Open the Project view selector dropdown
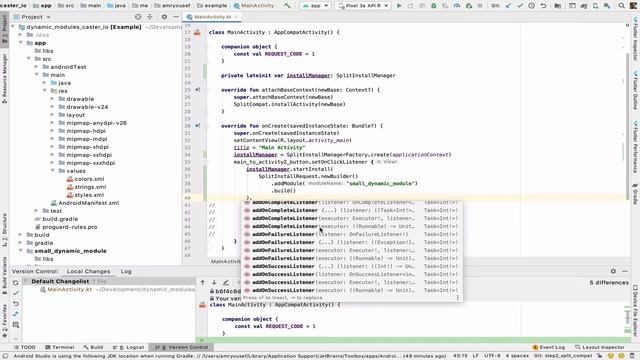The image size is (640, 360). pos(32,17)
